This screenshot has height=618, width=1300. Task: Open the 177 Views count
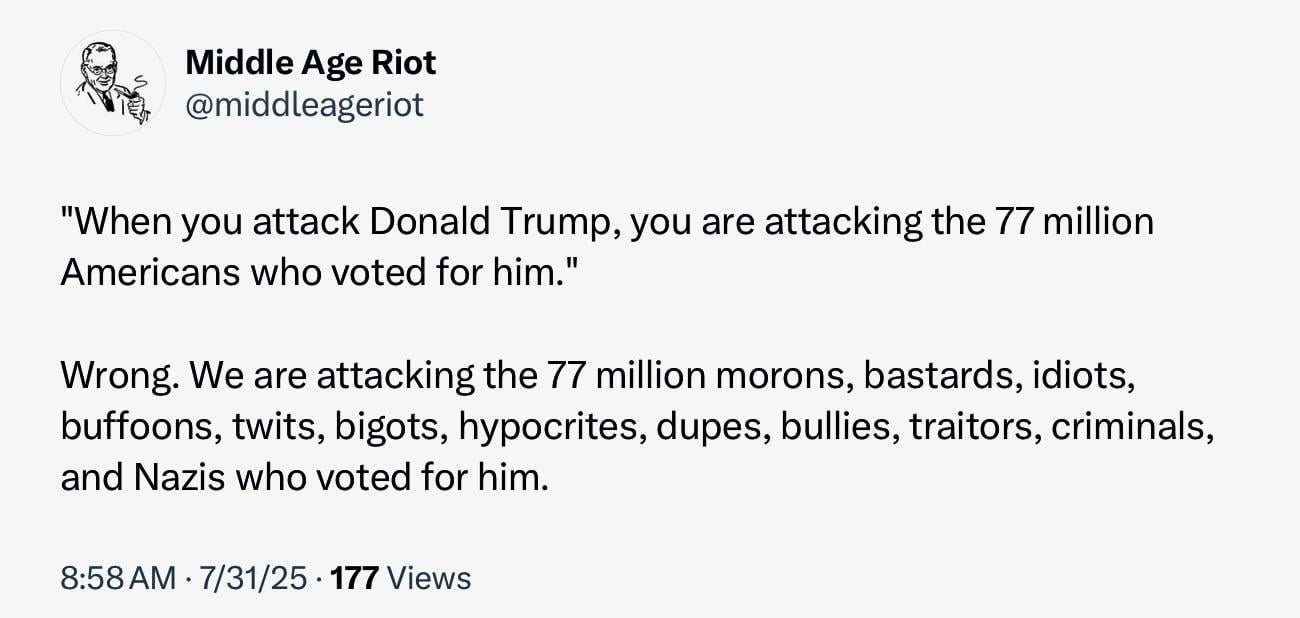click(x=400, y=578)
